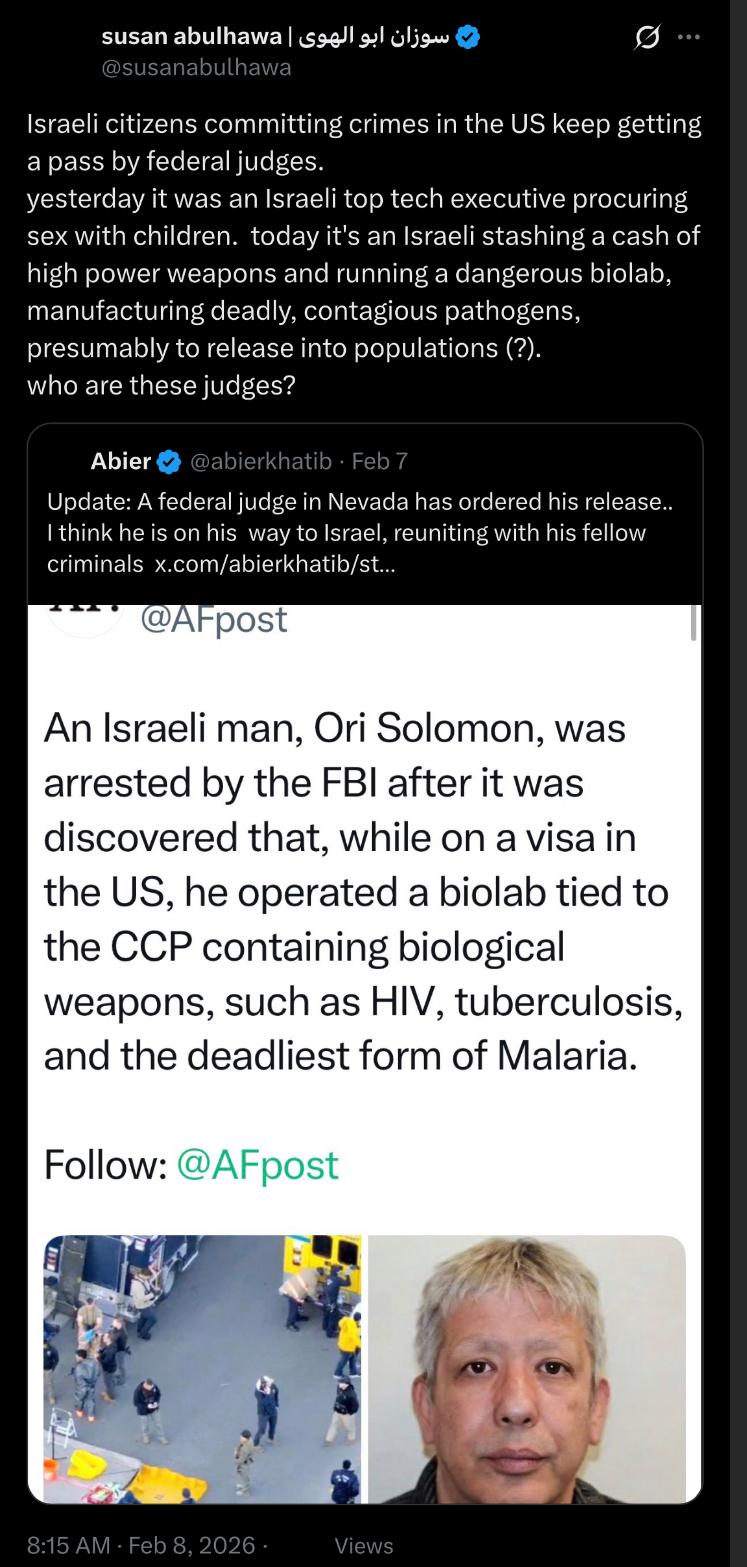The height and width of the screenshot is (1567, 747).
Task: Click the @susanabulhawa handle
Action: (196, 67)
